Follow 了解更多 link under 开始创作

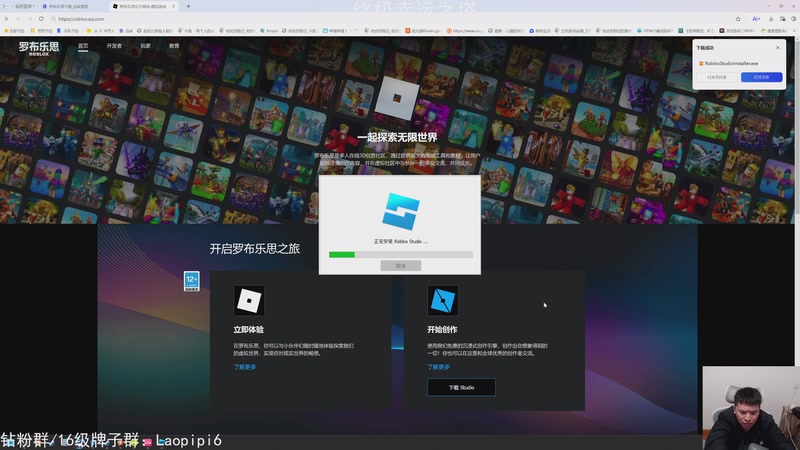point(438,367)
